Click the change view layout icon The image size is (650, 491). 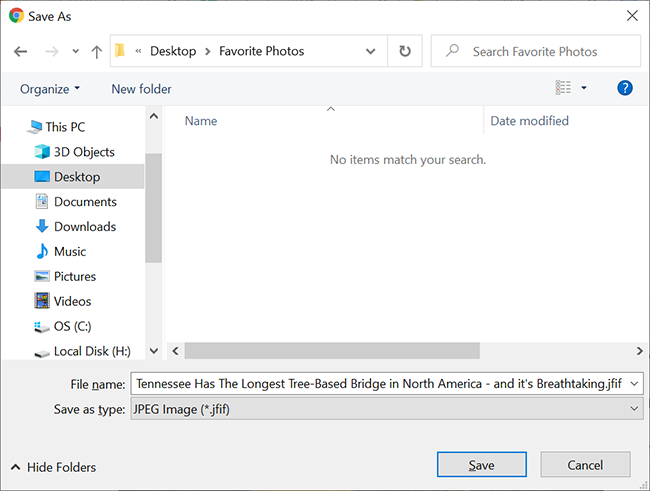pos(564,88)
